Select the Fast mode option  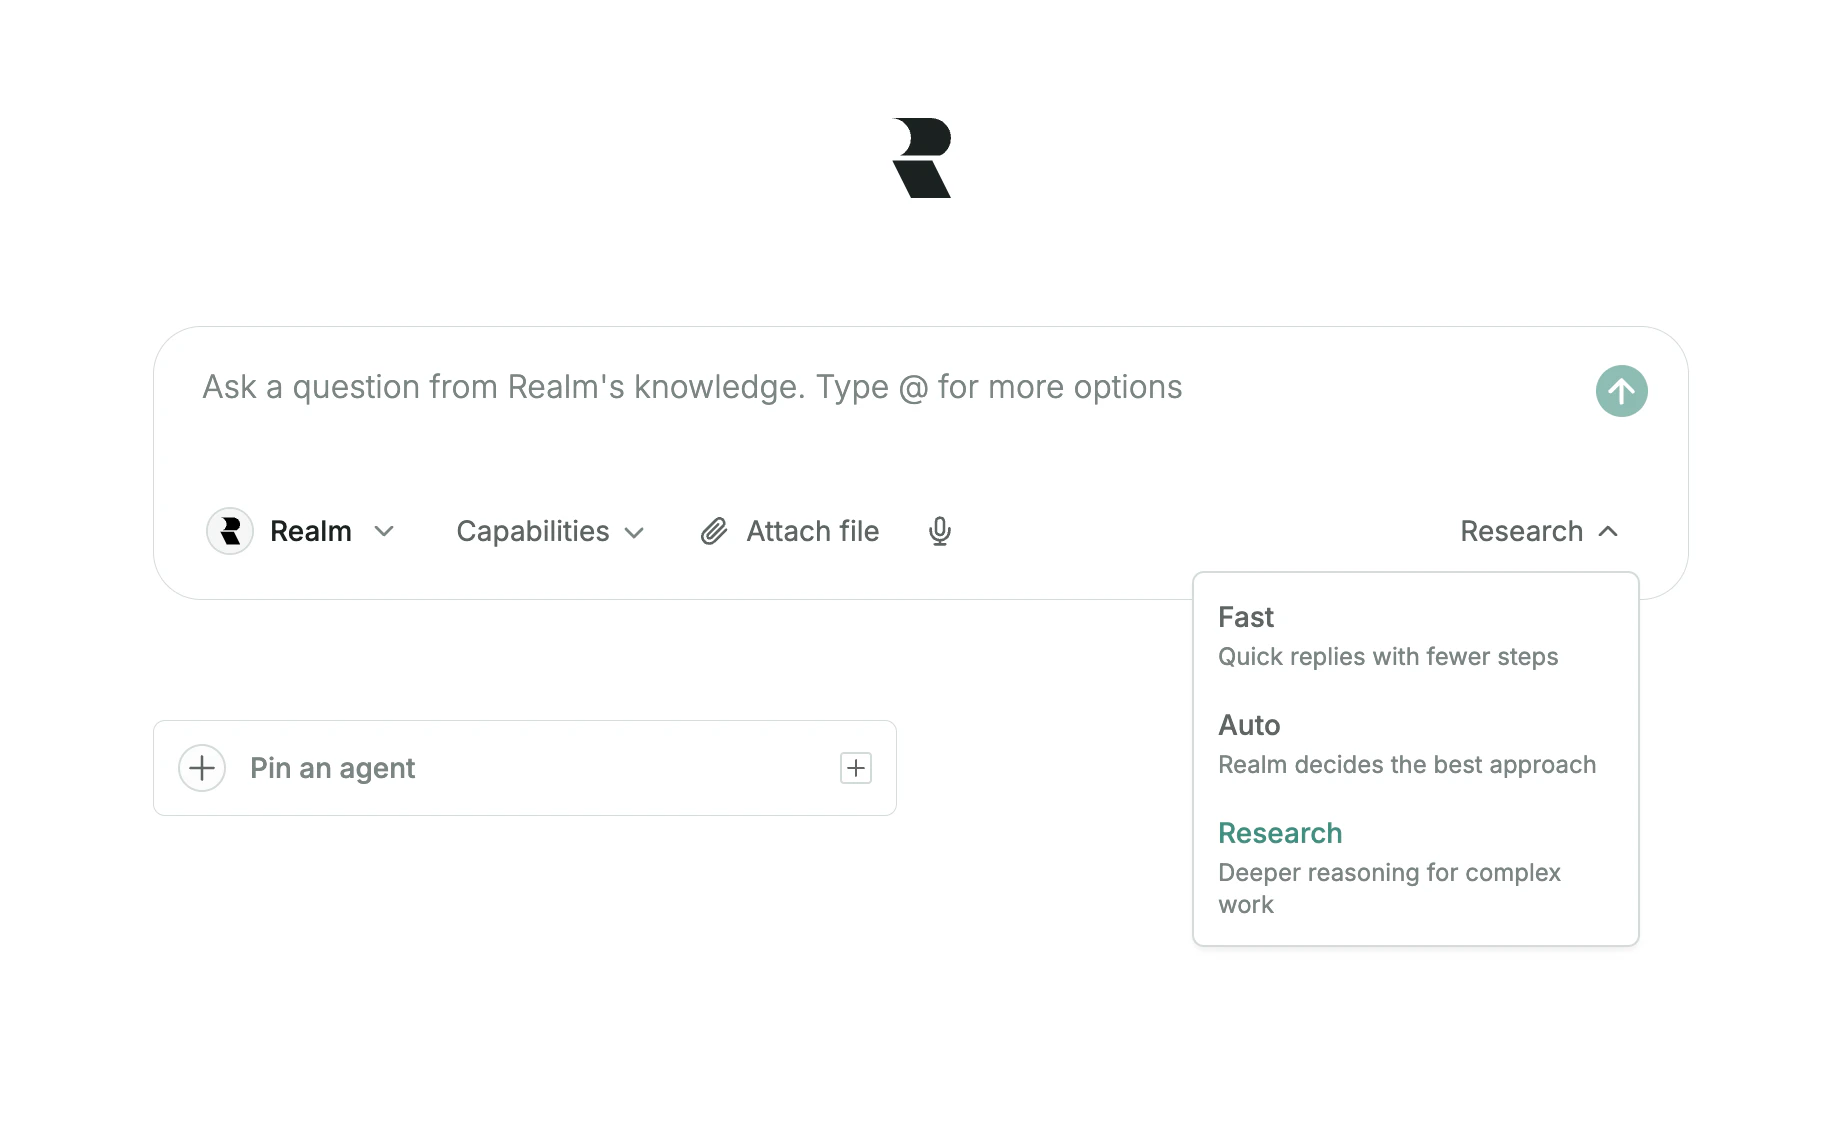click(x=1246, y=617)
